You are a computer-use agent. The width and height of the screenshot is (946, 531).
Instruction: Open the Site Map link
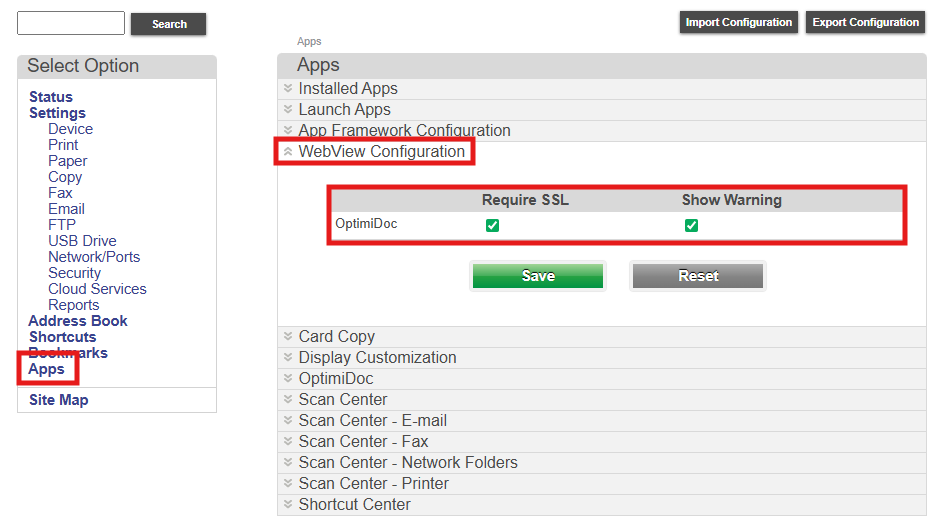tap(58, 400)
